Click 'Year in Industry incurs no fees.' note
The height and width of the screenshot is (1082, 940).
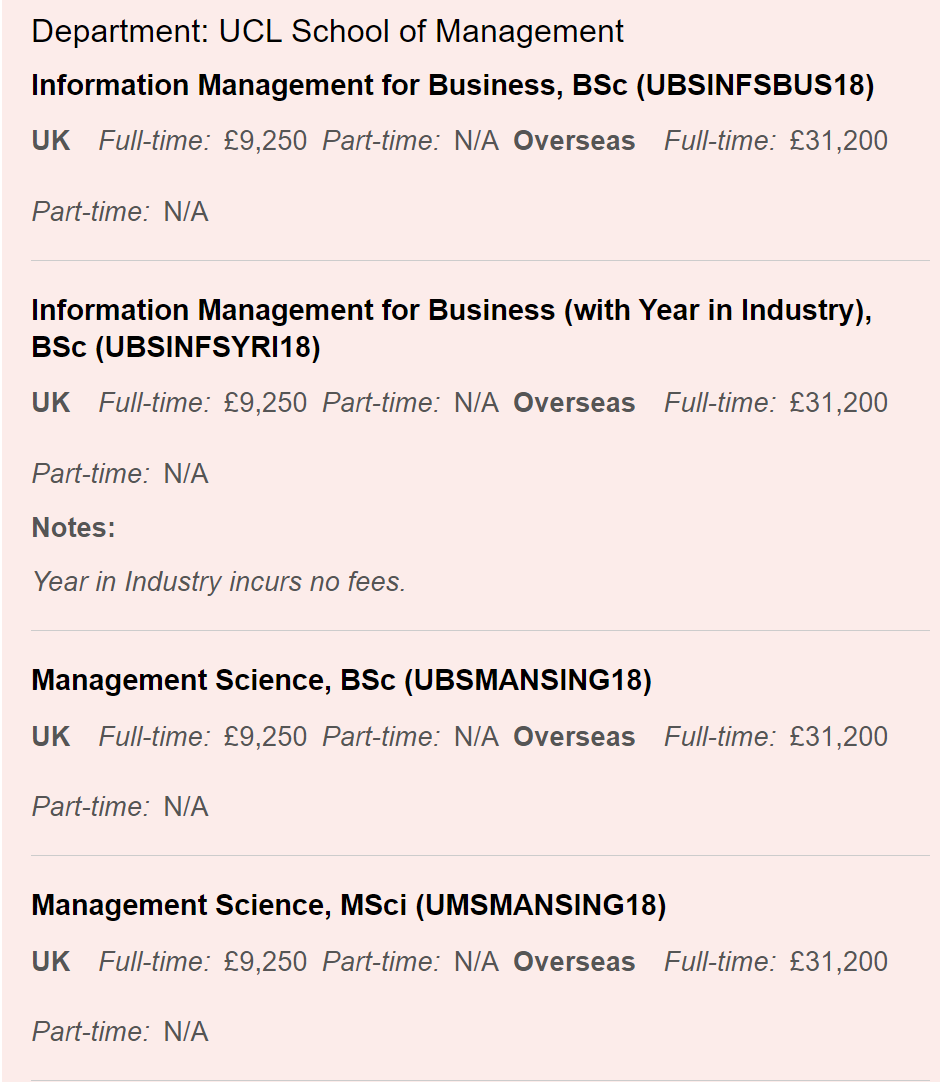pyautogui.click(x=219, y=582)
